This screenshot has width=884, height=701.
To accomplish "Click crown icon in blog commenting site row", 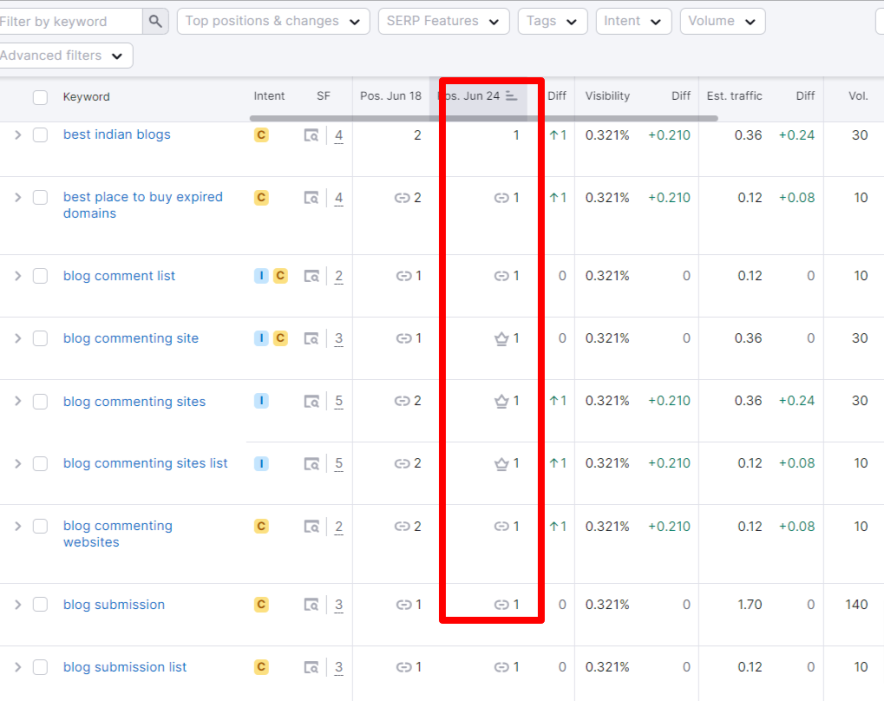I will click(501, 339).
